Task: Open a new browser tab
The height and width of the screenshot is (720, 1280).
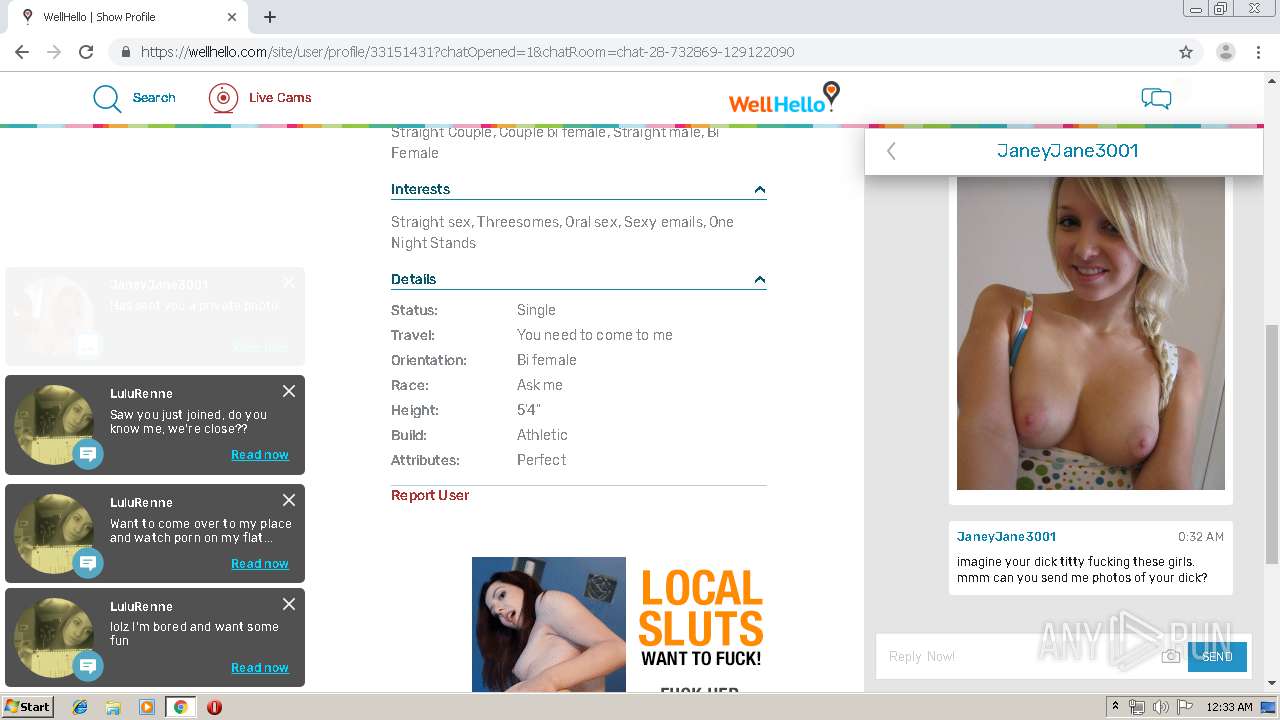Action: [270, 17]
